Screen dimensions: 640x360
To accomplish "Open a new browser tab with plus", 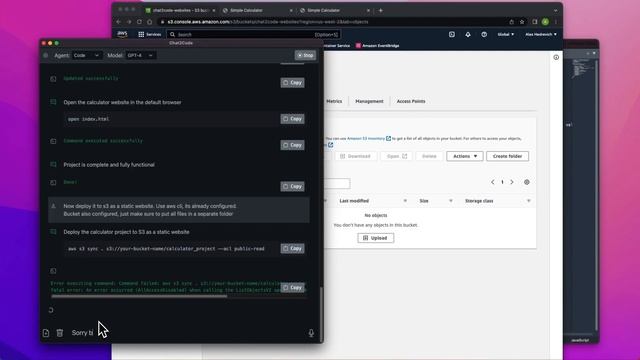I will point(380,10).
